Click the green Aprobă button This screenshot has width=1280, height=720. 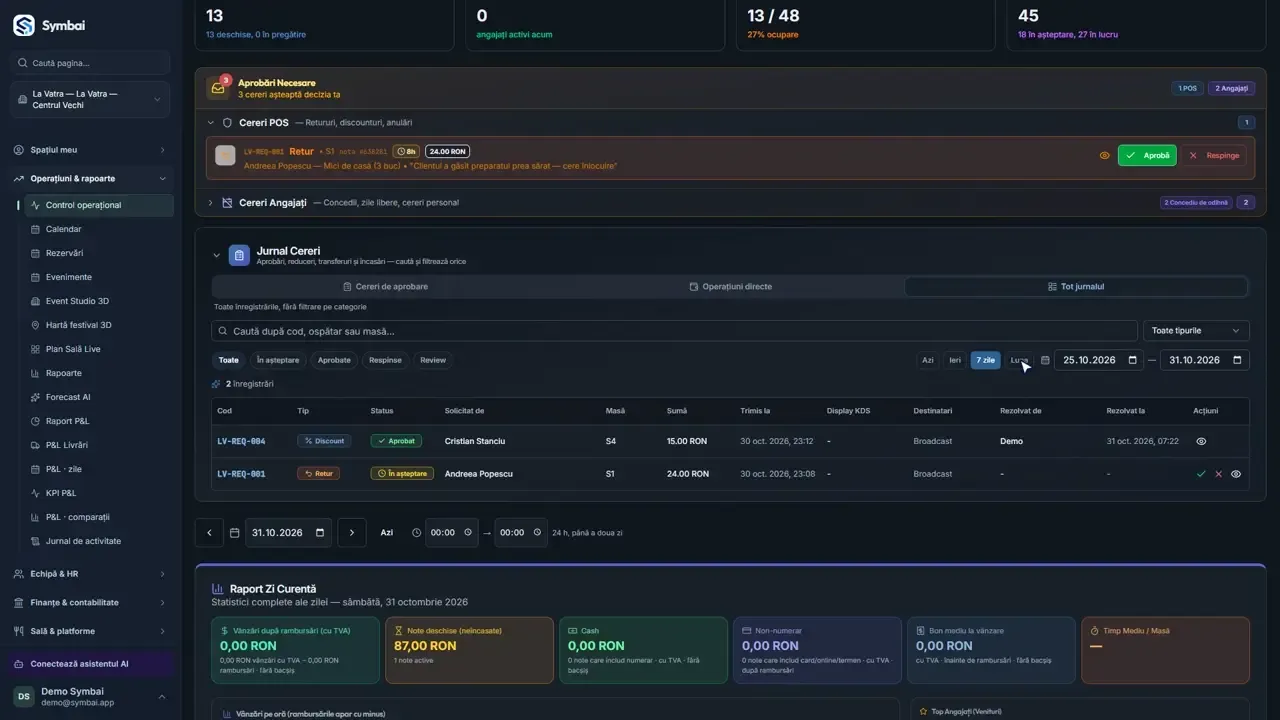click(x=1147, y=156)
